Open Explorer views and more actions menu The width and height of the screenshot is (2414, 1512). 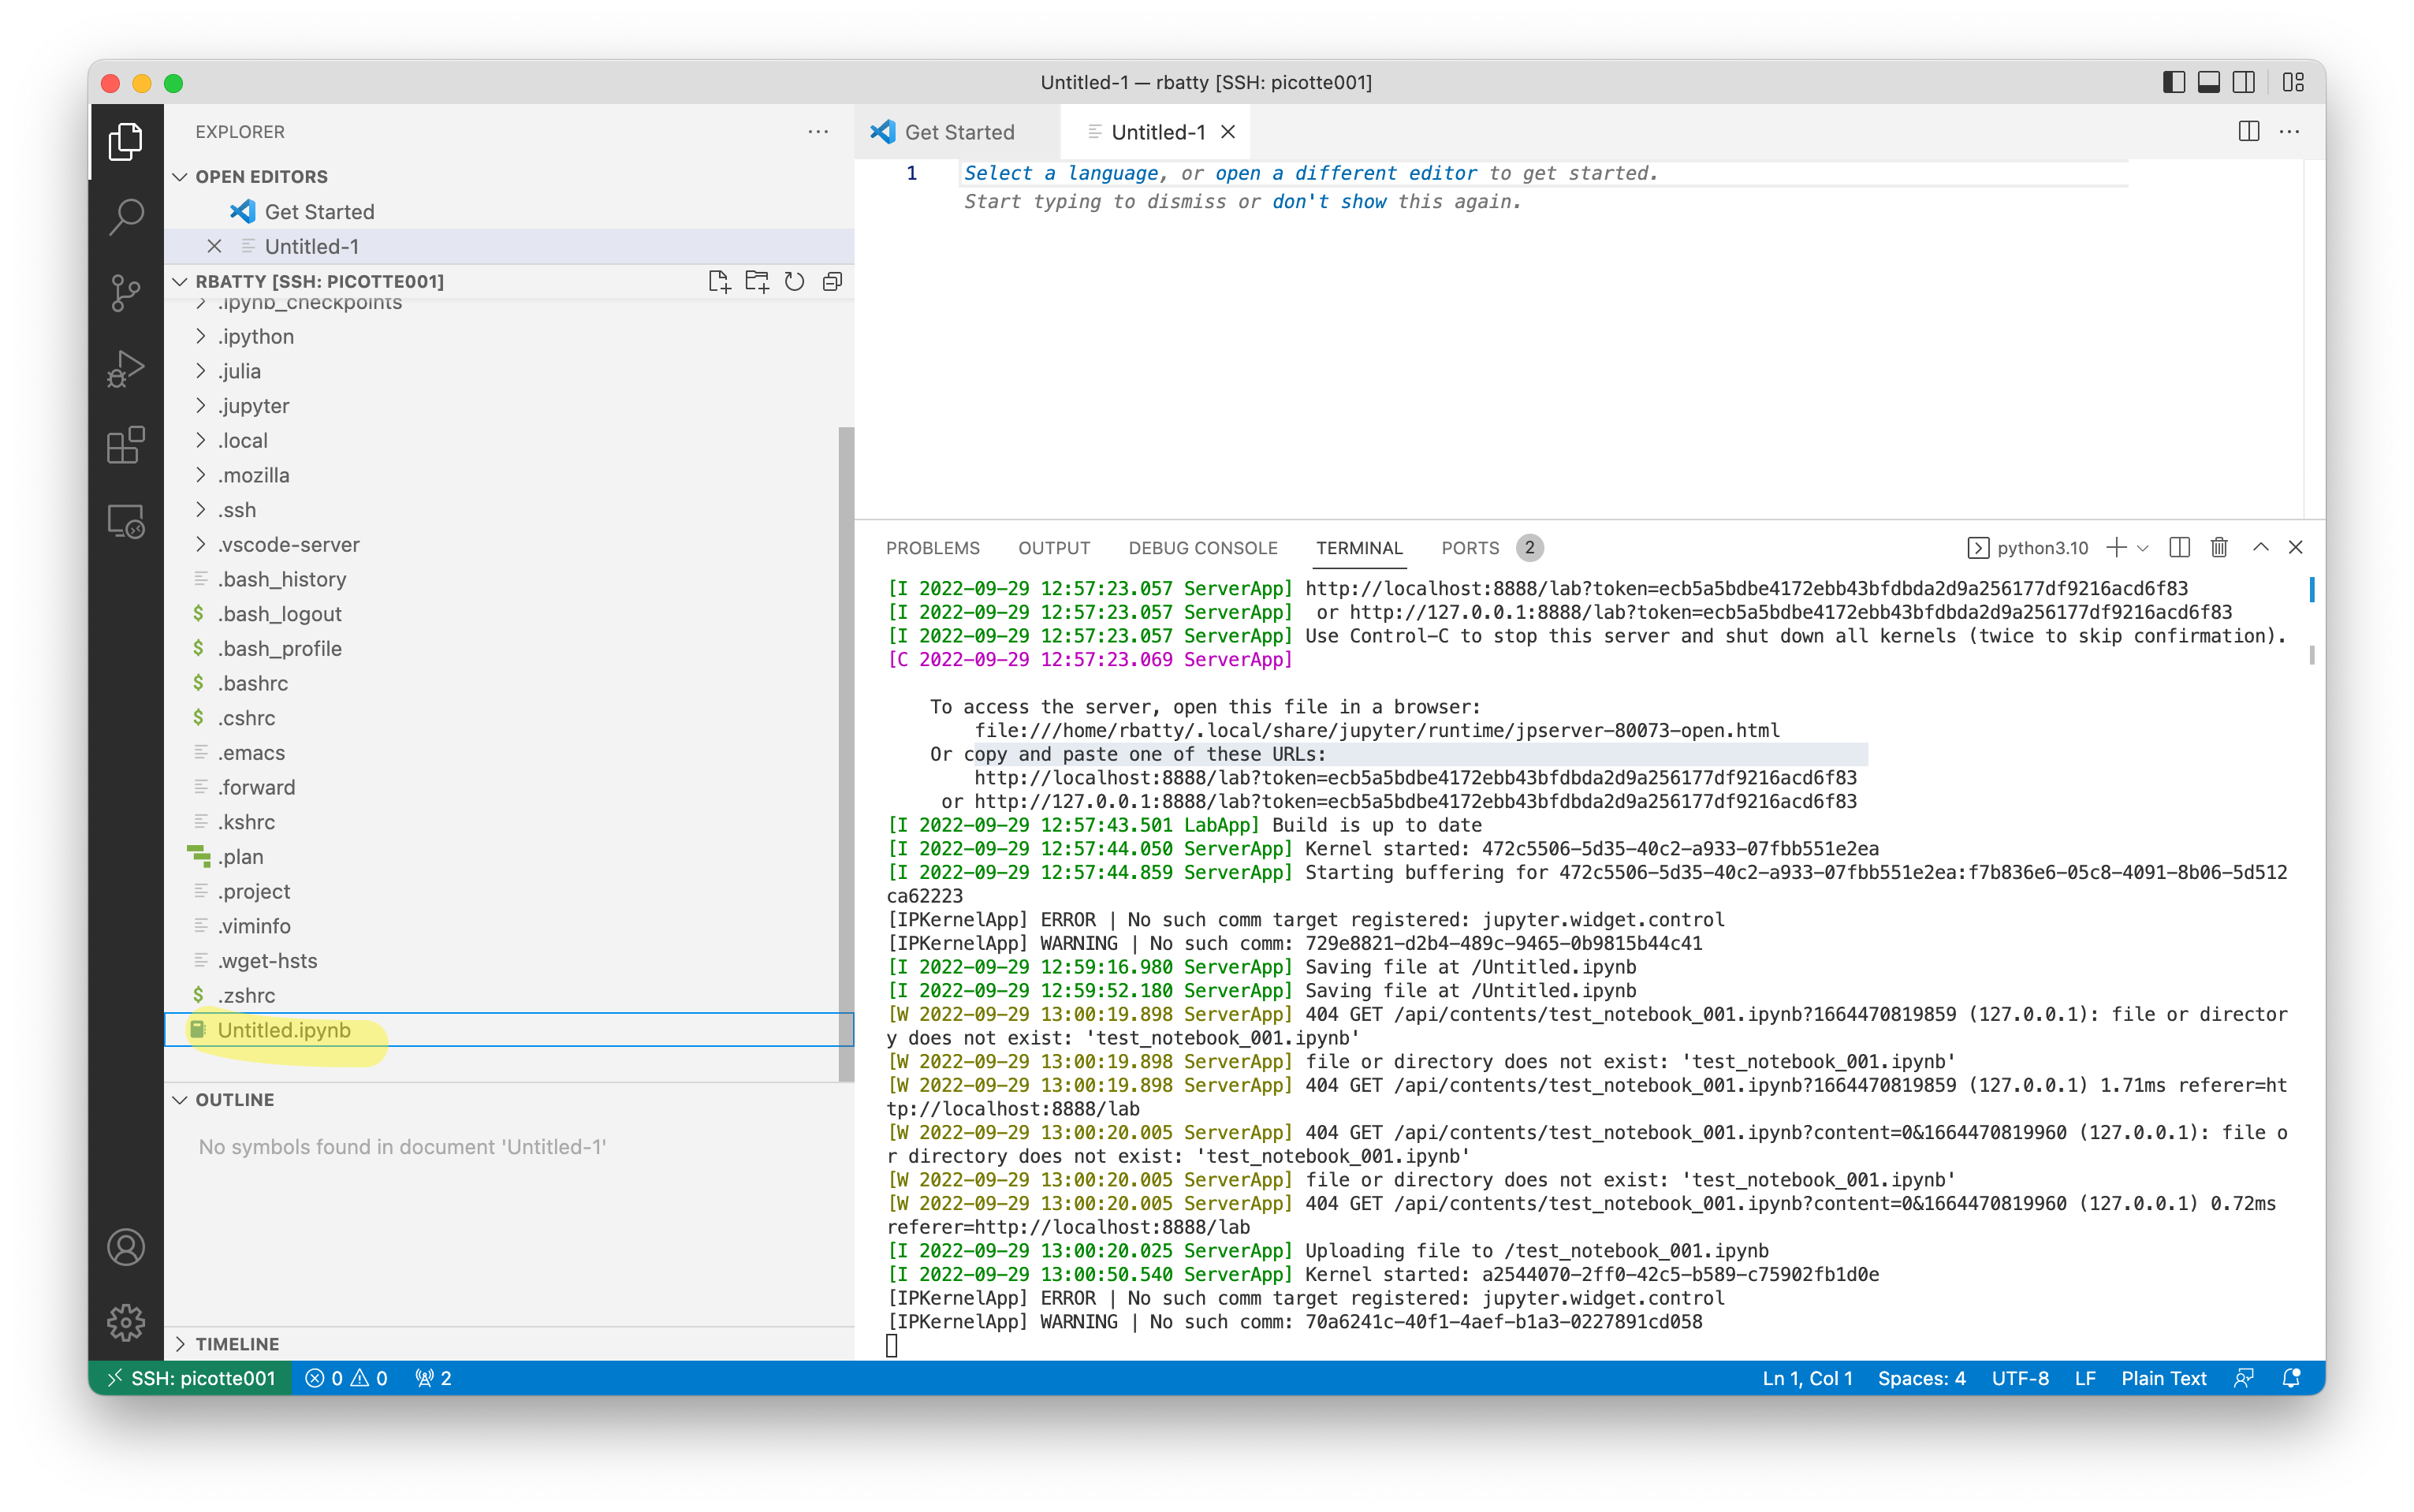pyautogui.click(x=818, y=132)
